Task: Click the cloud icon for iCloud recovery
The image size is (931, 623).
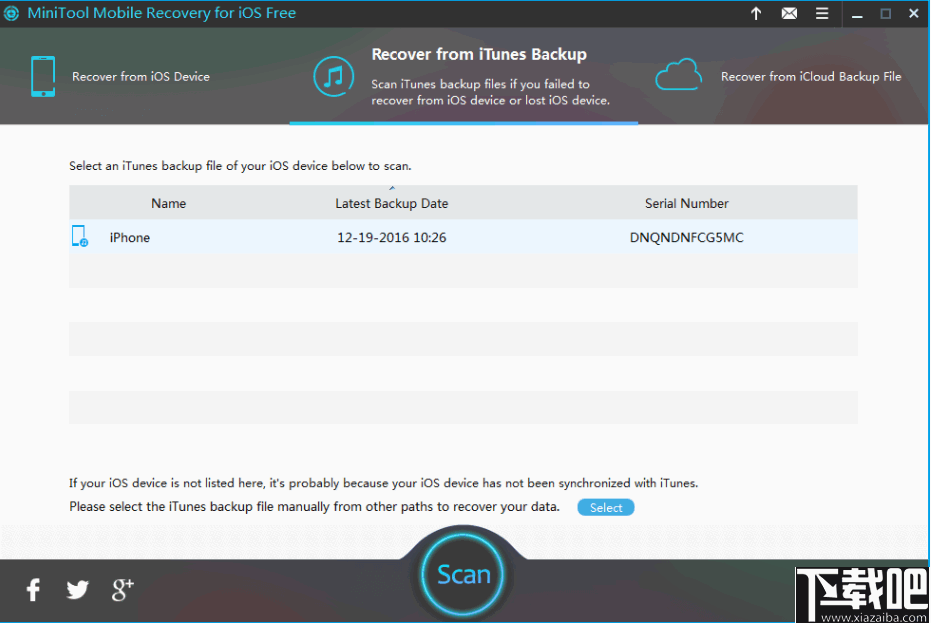Action: coord(679,74)
